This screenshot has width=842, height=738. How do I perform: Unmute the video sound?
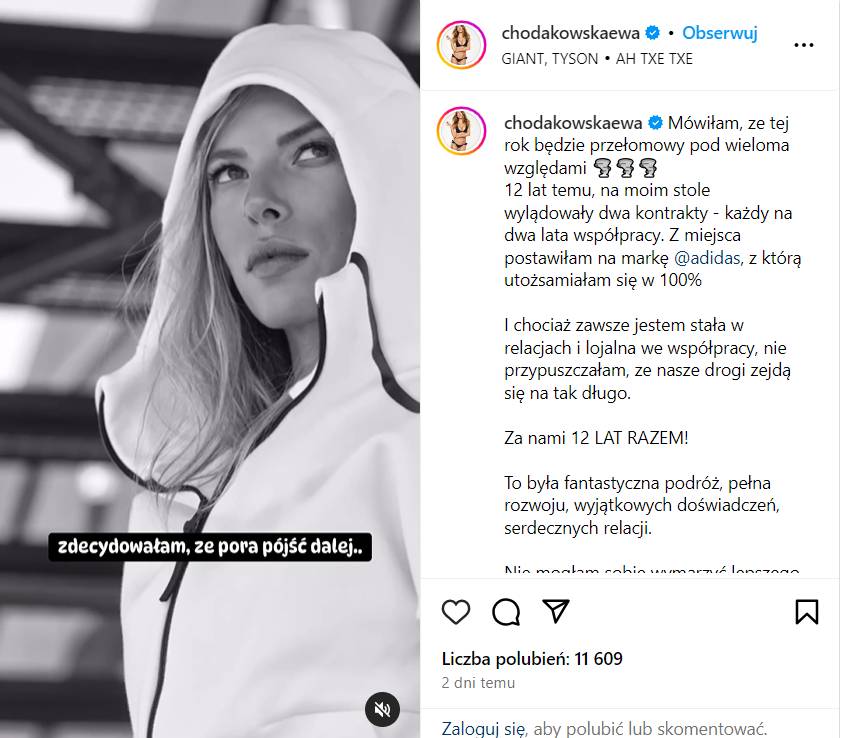[x=382, y=710]
